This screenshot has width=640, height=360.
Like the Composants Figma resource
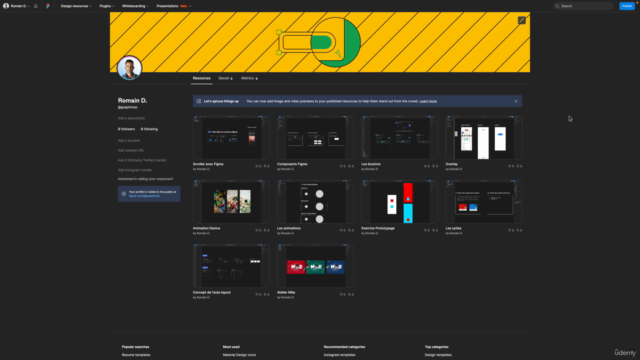point(341,166)
